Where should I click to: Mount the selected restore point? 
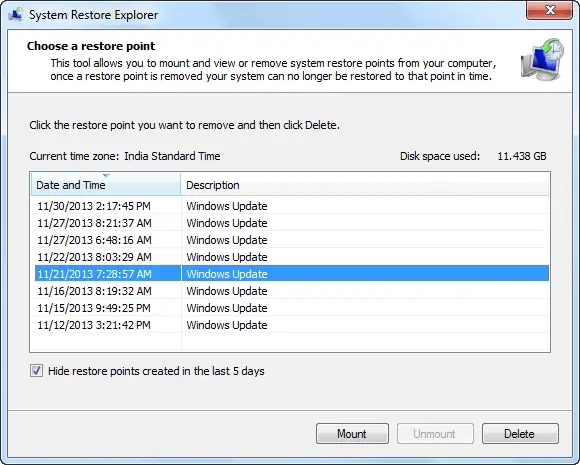click(x=352, y=434)
